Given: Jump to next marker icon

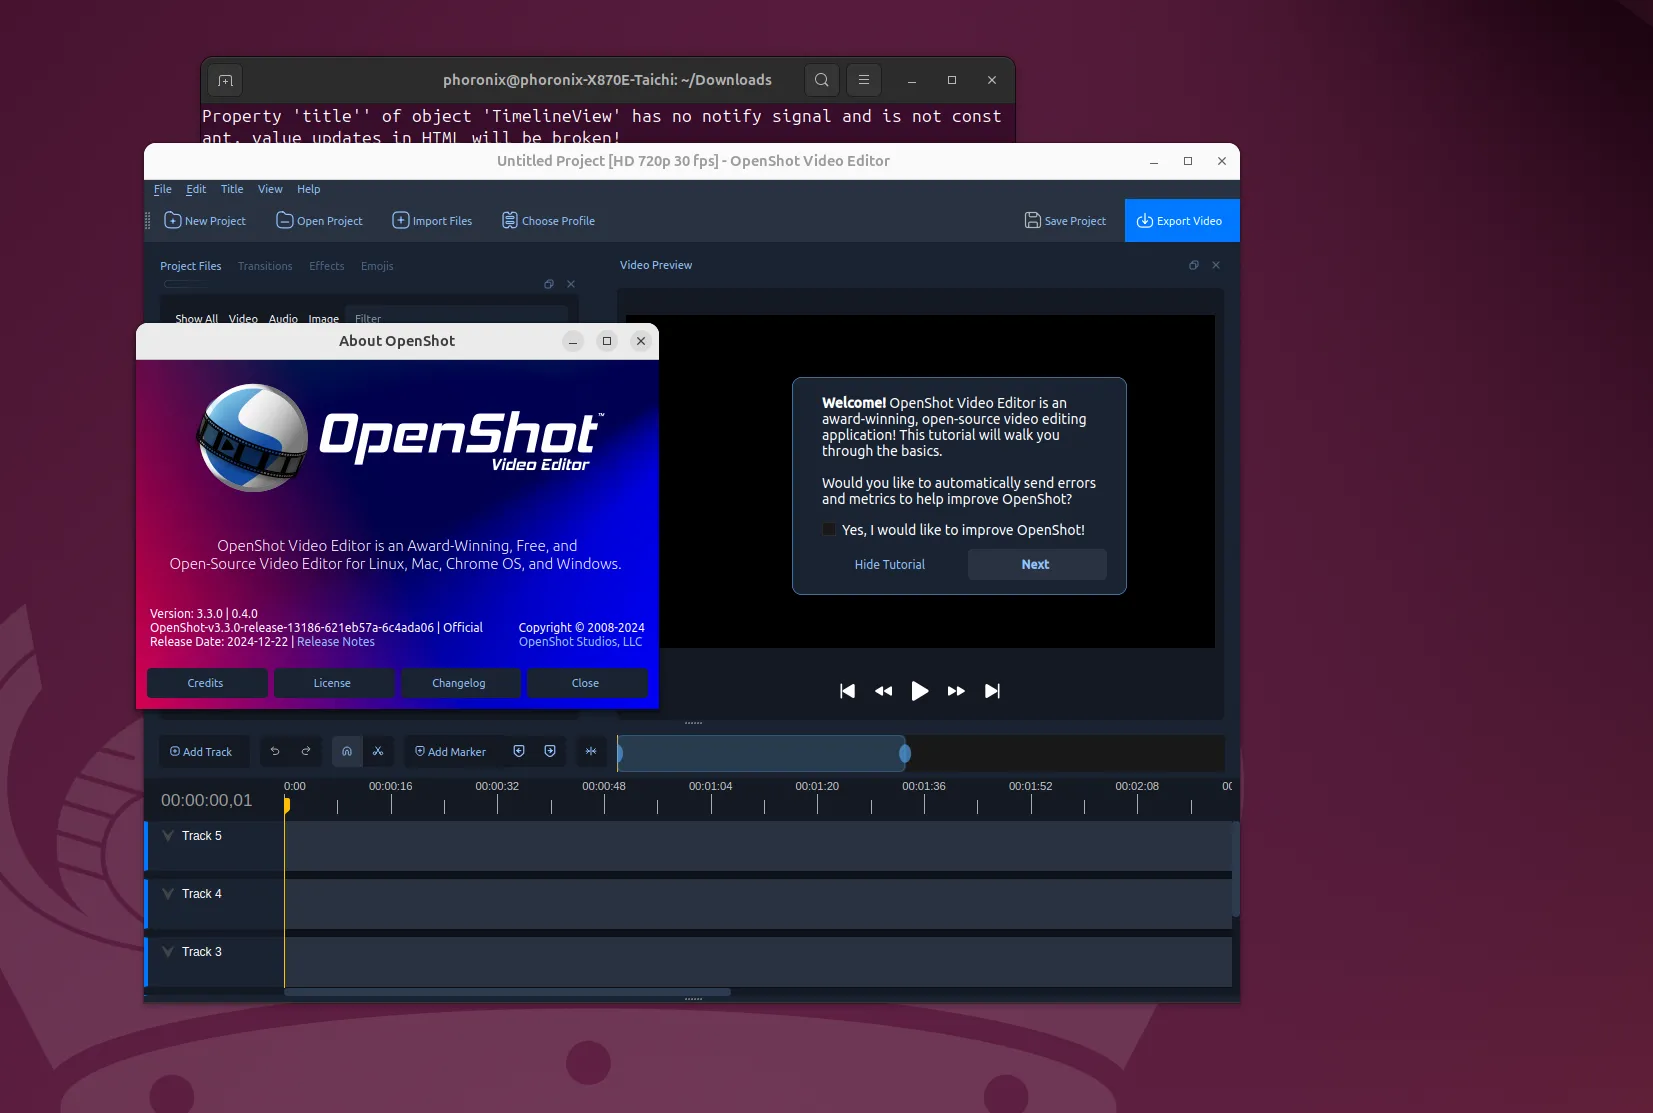Looking at the screenshot, I should point(550,751).
